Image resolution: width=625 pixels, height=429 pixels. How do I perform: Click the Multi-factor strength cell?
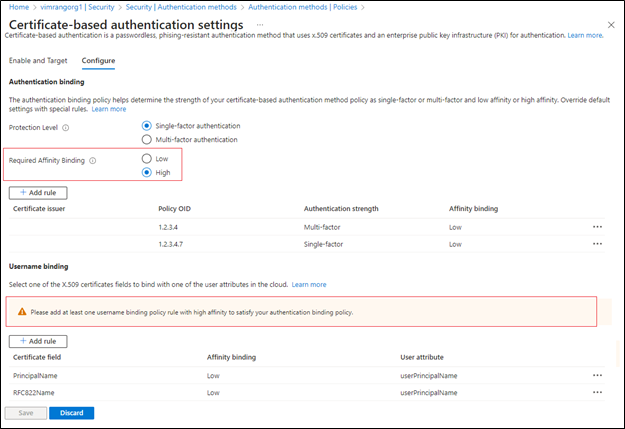(322, 227)
